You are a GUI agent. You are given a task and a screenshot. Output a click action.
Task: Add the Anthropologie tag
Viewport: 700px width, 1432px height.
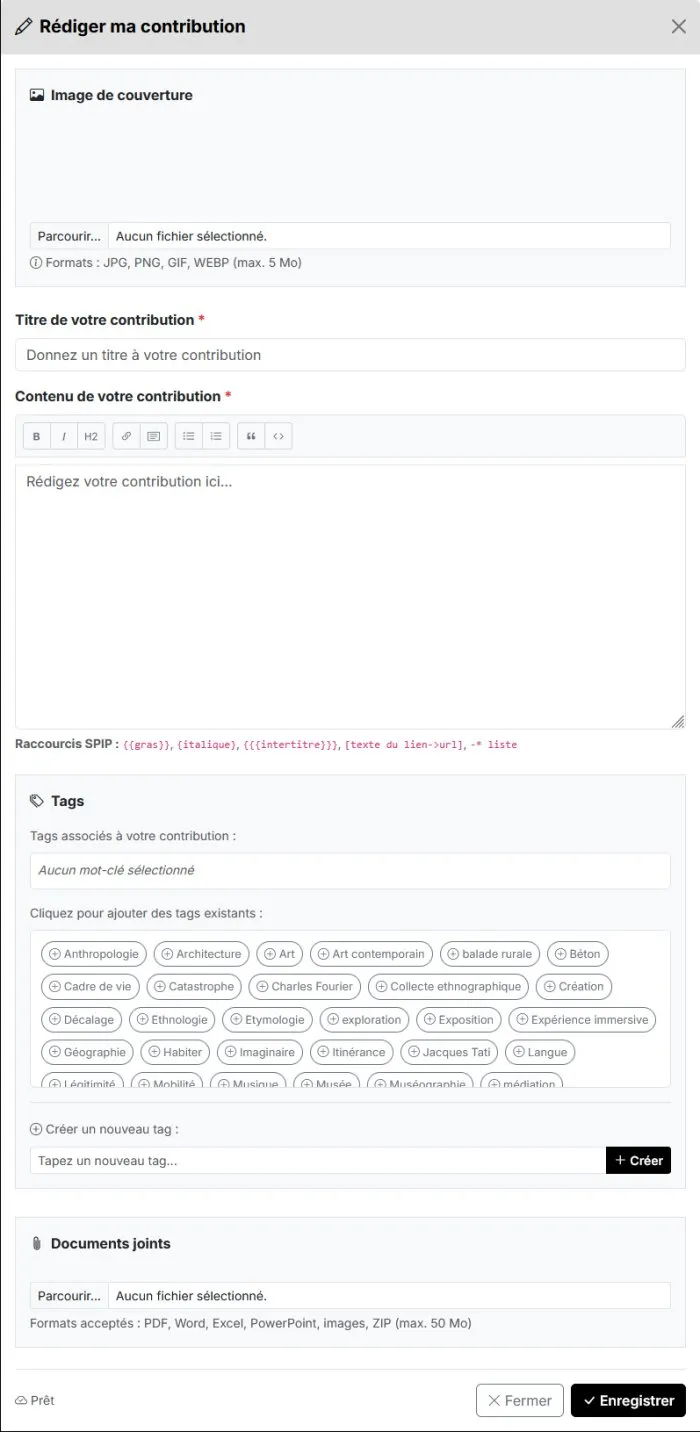click(x=94, y=954)
